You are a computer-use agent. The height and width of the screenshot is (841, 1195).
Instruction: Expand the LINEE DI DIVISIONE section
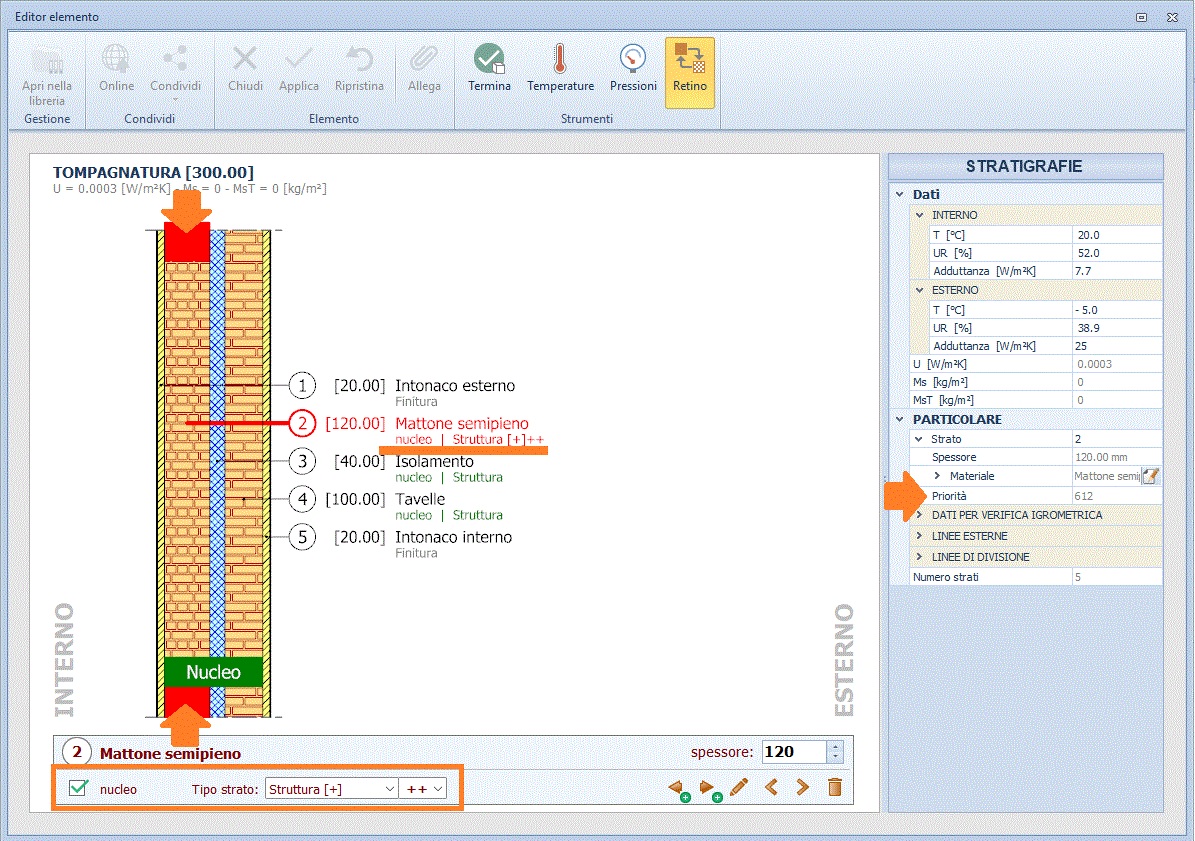pyautogui.click(x=920, y=557)
